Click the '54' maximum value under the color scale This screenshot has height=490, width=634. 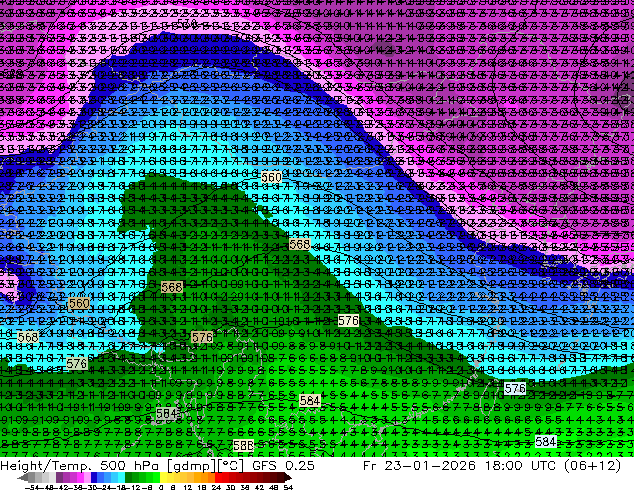(x=288, y=487)
